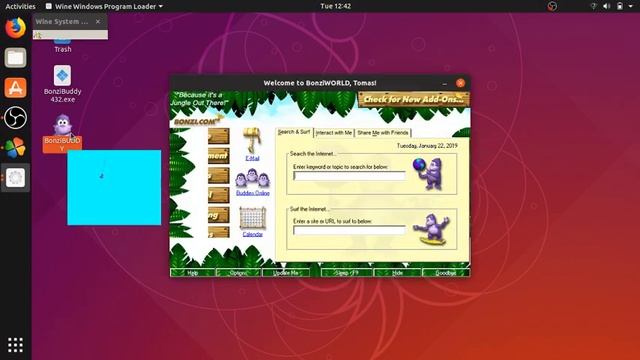The image size is (640, 360).
Task: Click the surfing gorilla image
Action: (432, 230)
